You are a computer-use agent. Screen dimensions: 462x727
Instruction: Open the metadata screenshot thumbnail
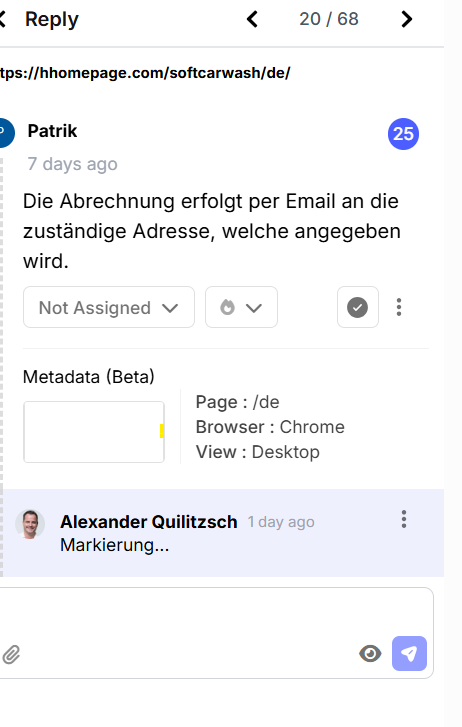pos(94,432)
